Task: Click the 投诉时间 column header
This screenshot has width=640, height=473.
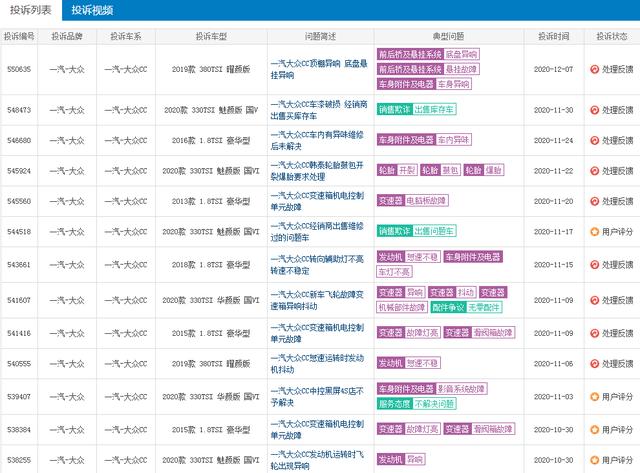Action: click(x=554, y=37)
